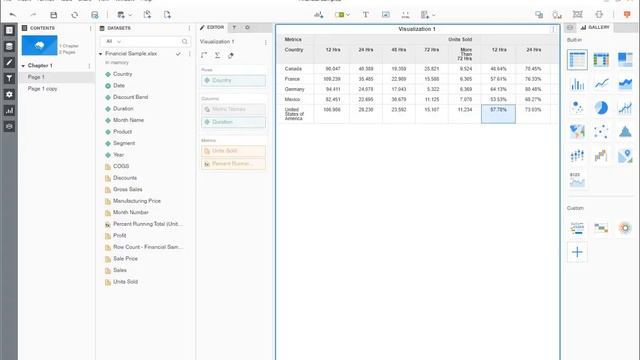Open the Datasets panel from the left sidebar
The image size is (640, 360).
[x=9, y=46]
